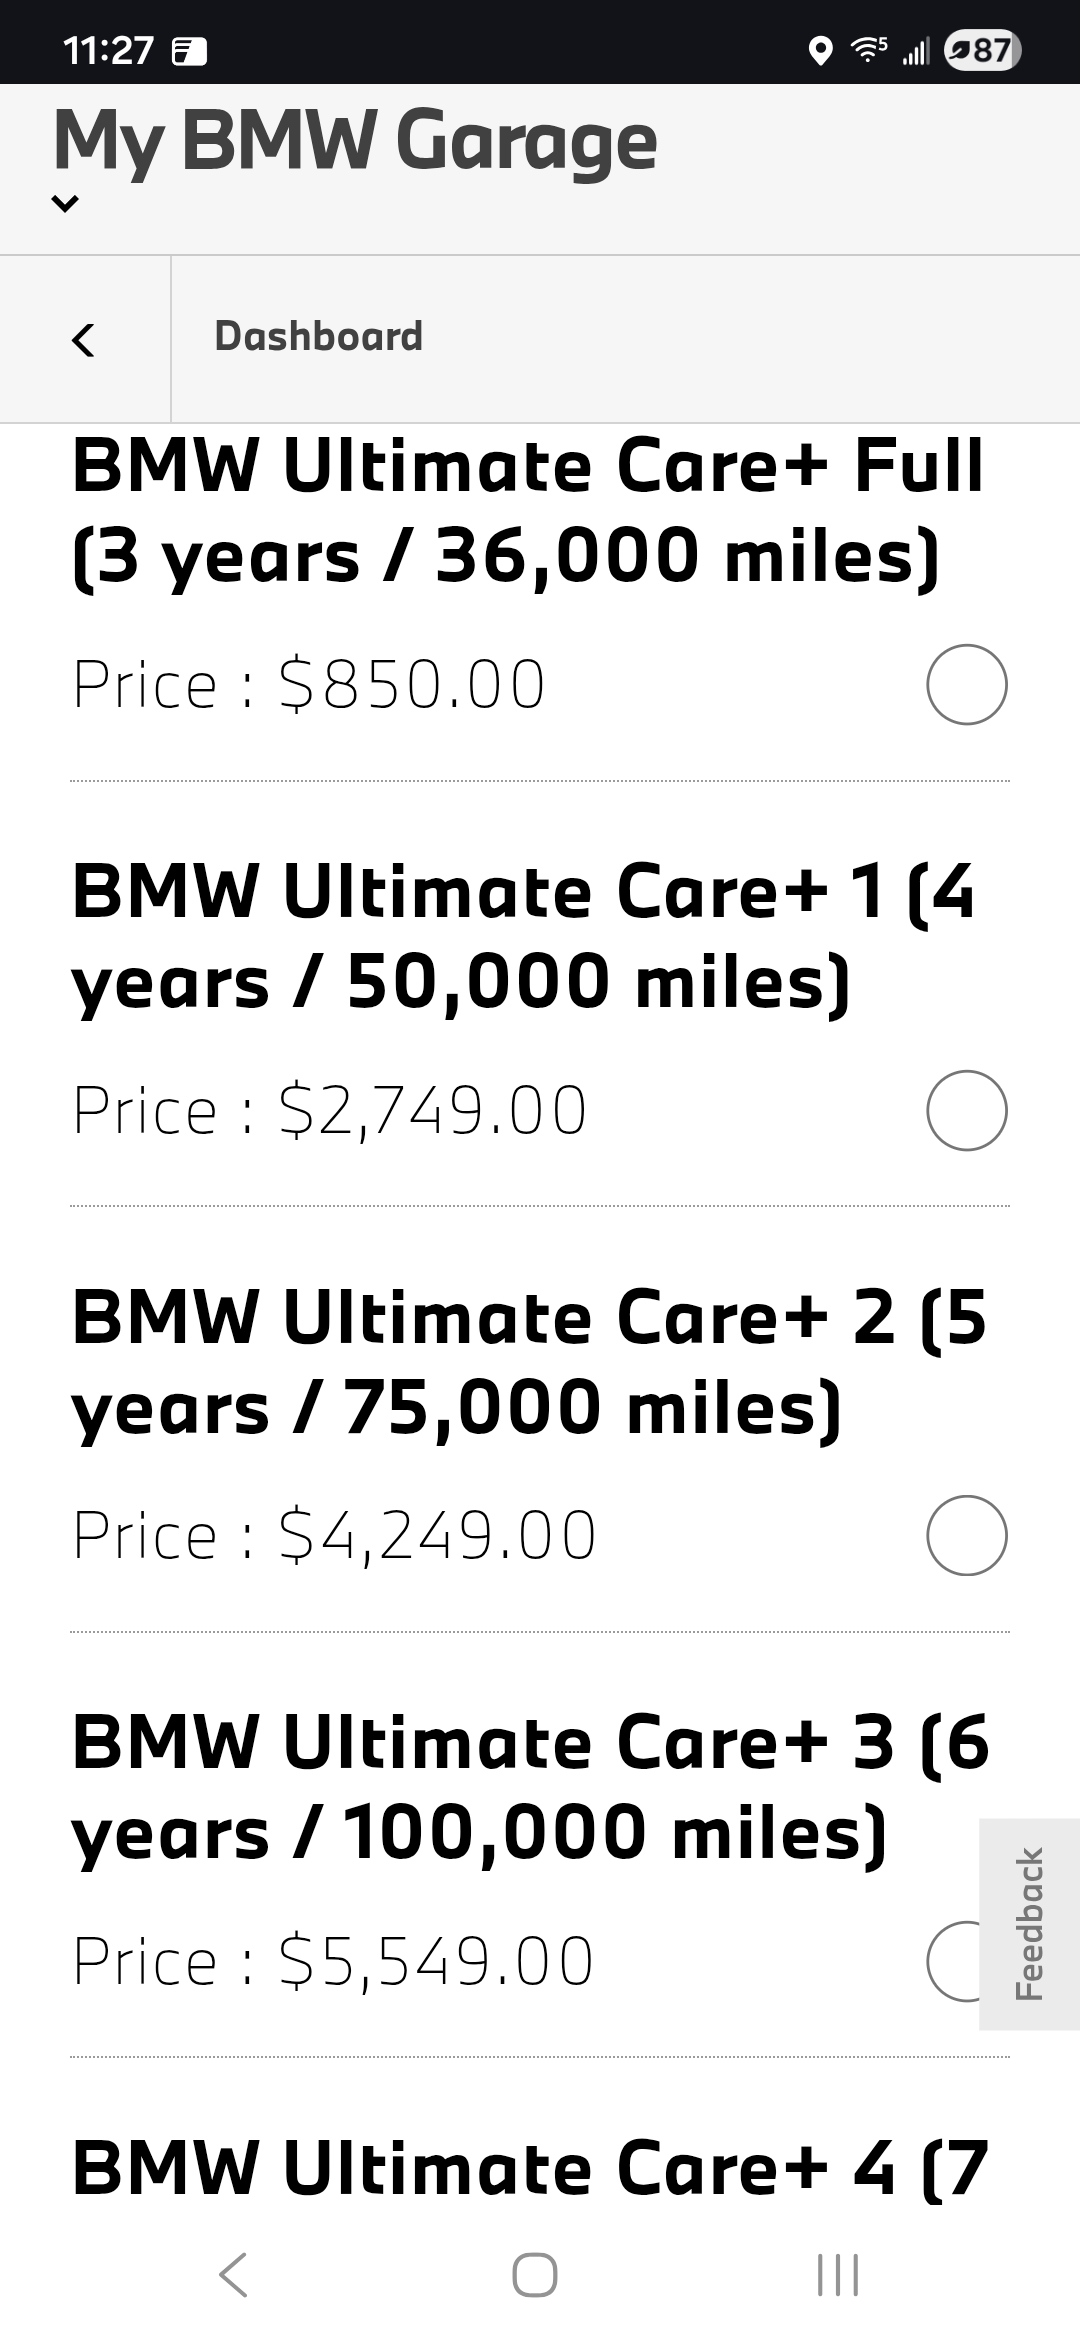Choose Ultimate Care+ 2 $4,249.00 radio button
1080x2340 pixels.
(966, 1535)
